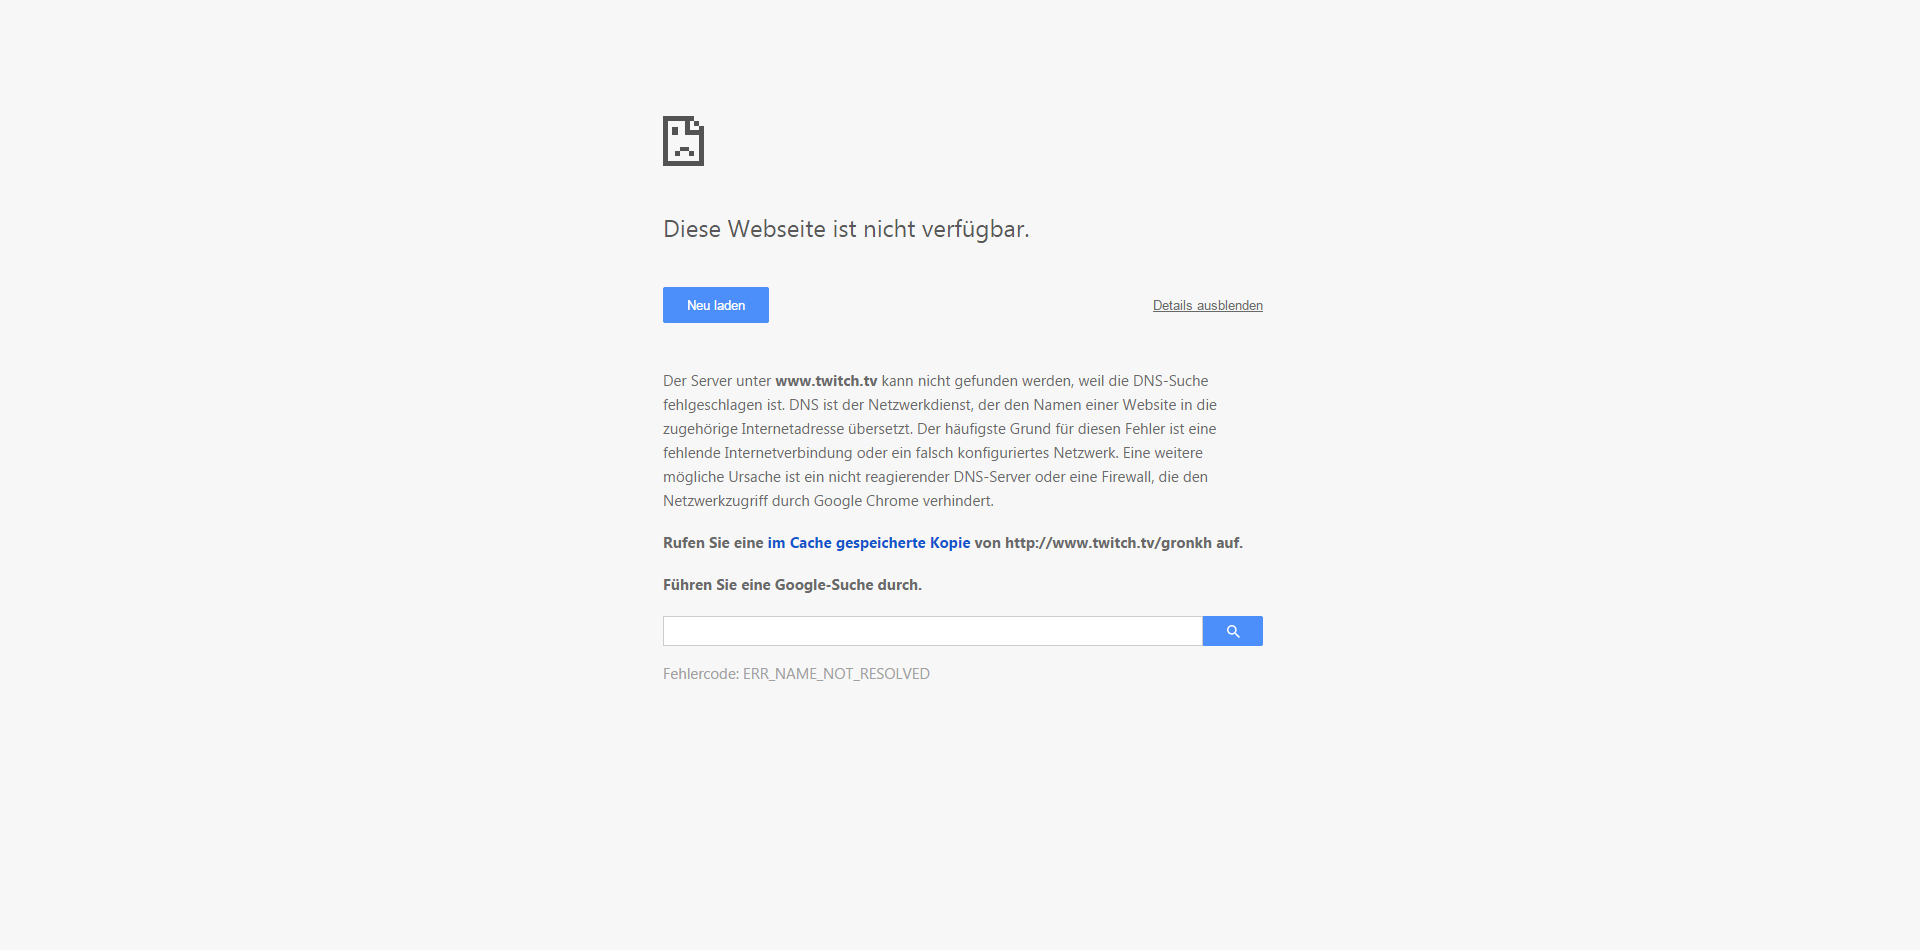Hide details via Details ausblenden link
Viewport: 1920px width, 950px height.
click(x=1207, y=306)
